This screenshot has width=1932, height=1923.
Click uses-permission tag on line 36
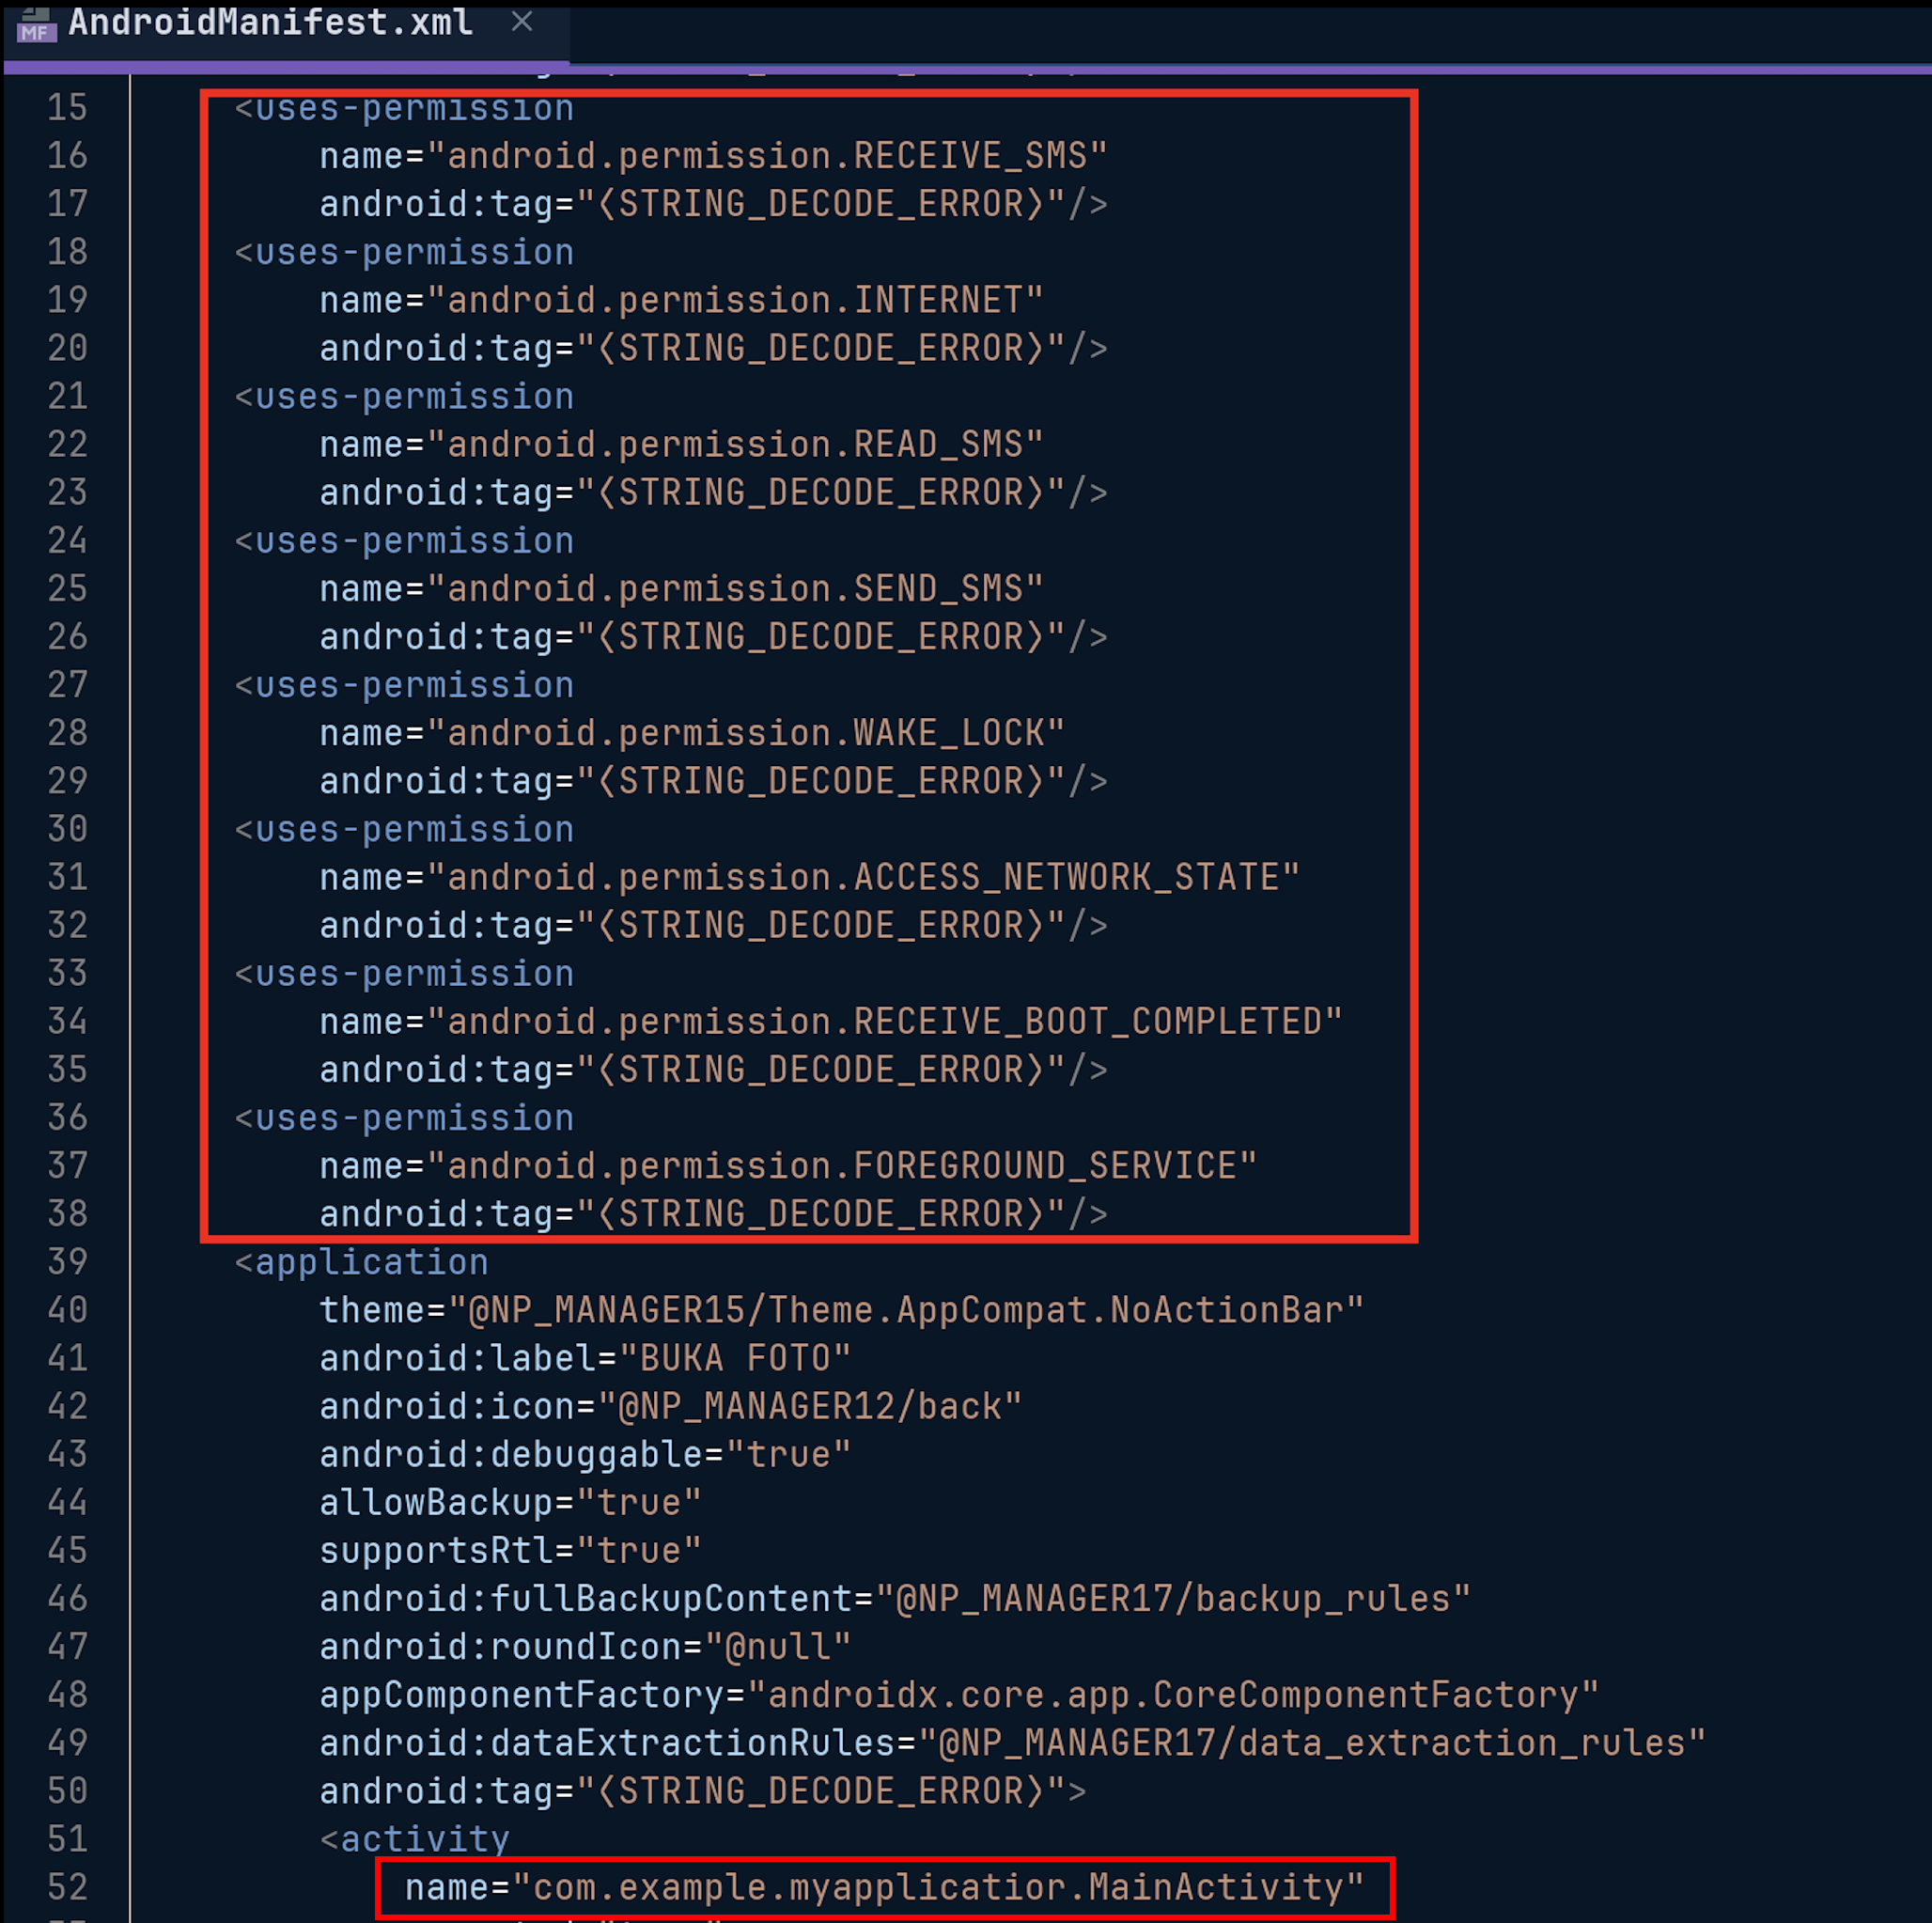coord(404,1117)
